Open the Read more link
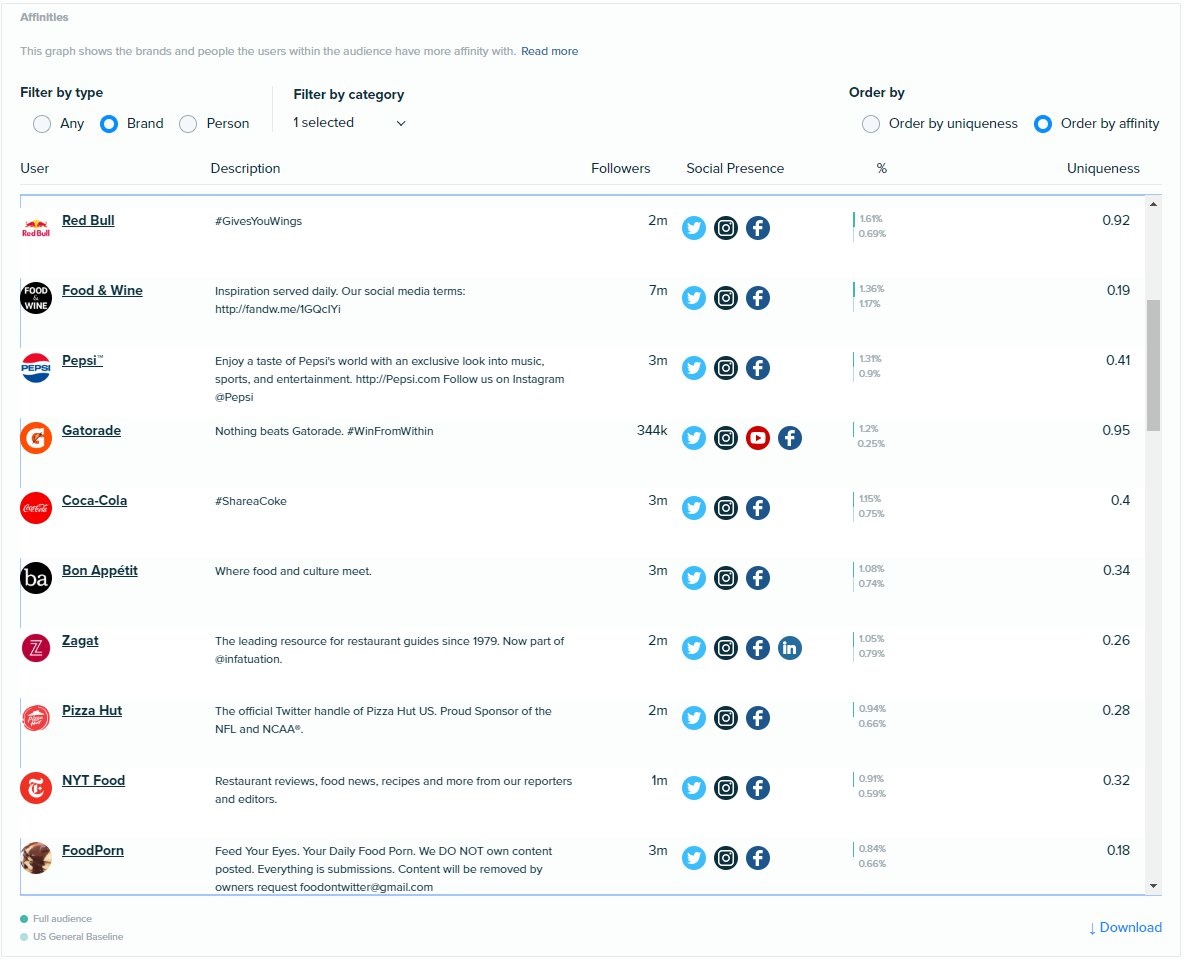This screenshot has width=1184, height=960. [x=549, y=51]
